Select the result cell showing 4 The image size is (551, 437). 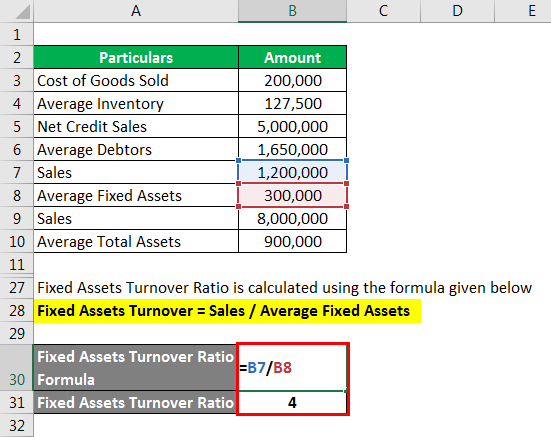click(x=292, y=402)
